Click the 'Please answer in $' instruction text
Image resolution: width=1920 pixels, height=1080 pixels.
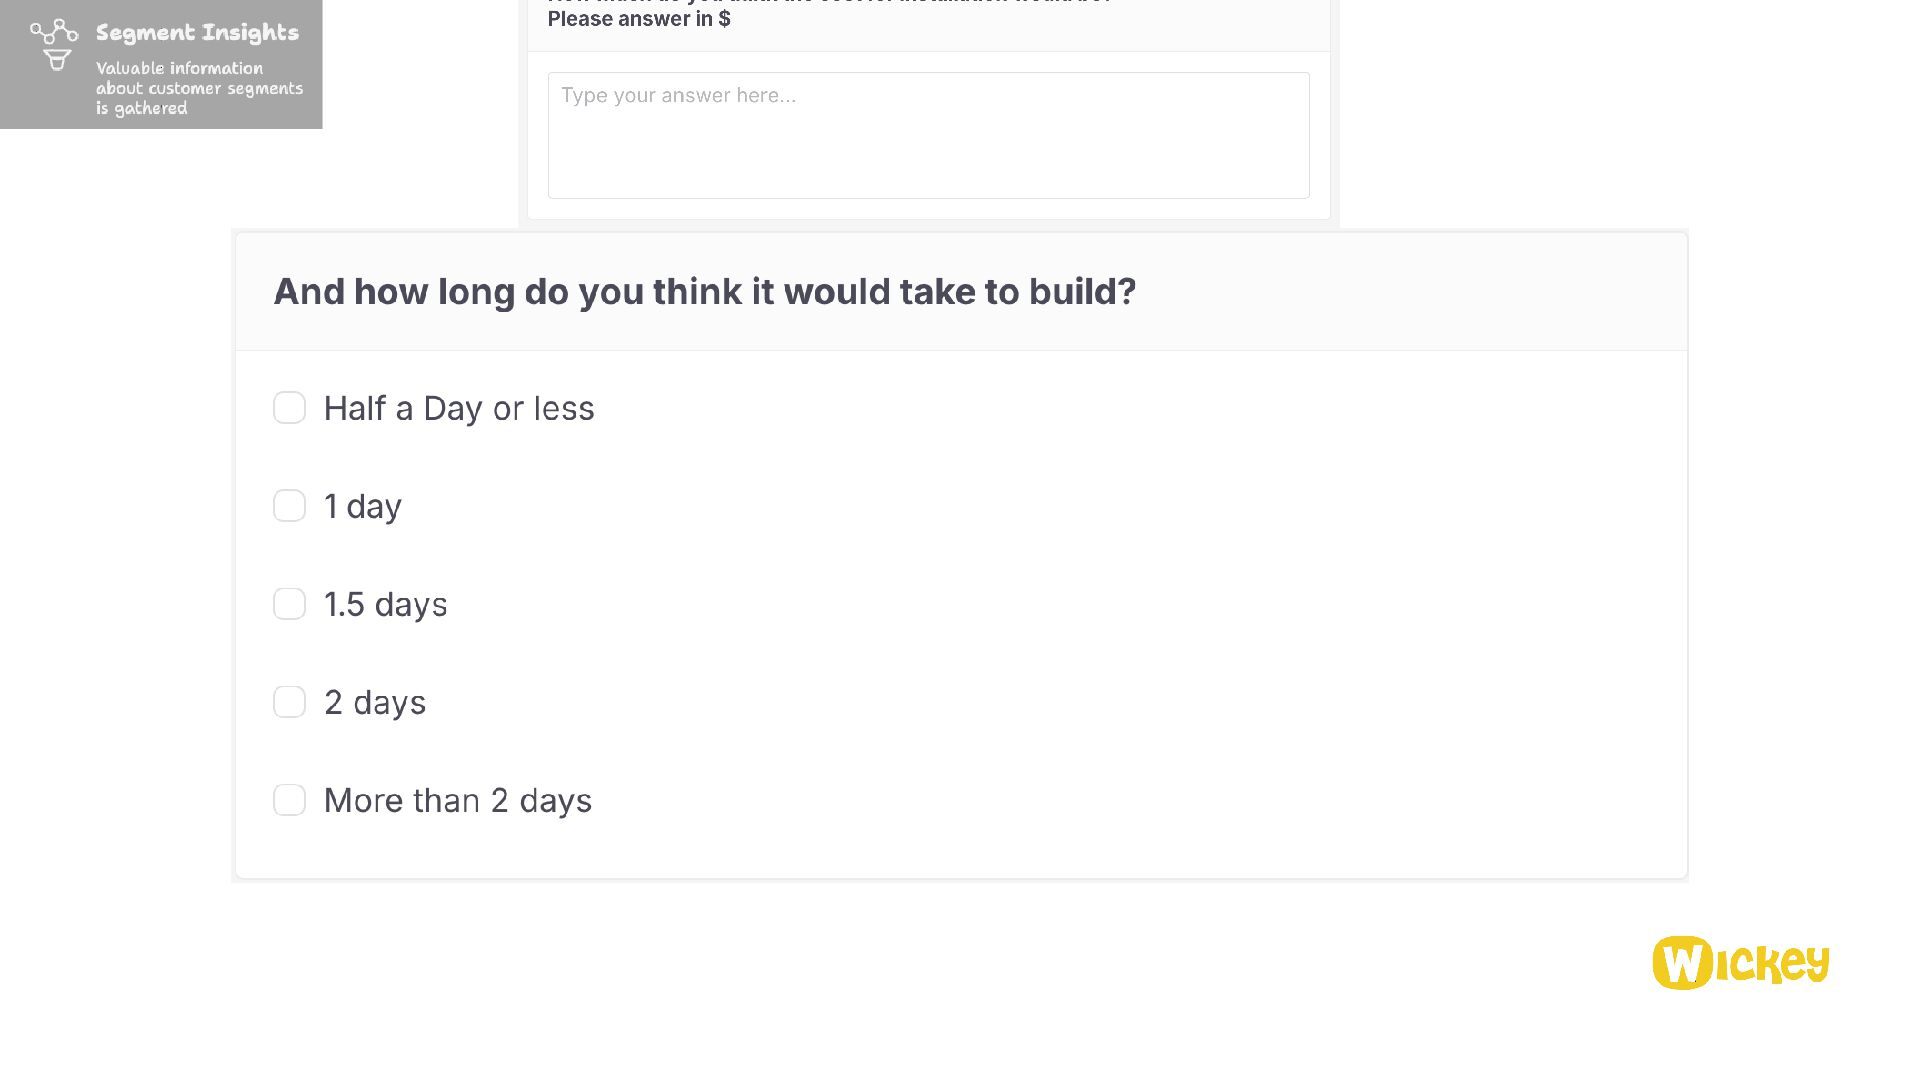point(639,19)
